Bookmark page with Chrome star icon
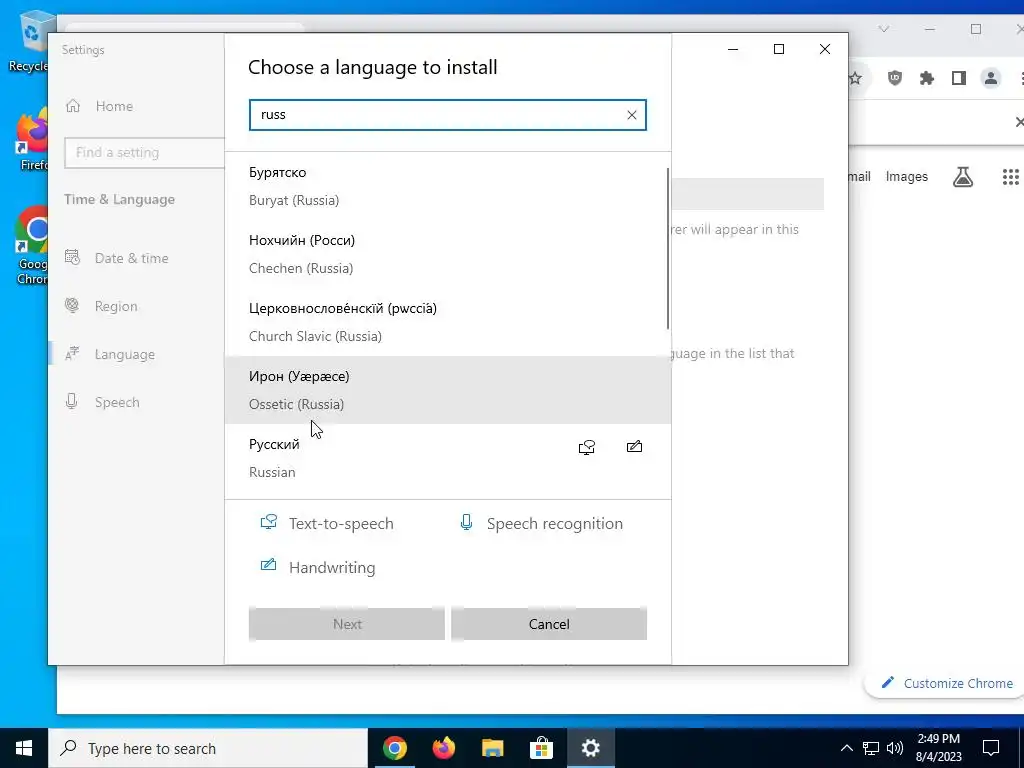The image size is (1024, 768). tap(855, 78)
